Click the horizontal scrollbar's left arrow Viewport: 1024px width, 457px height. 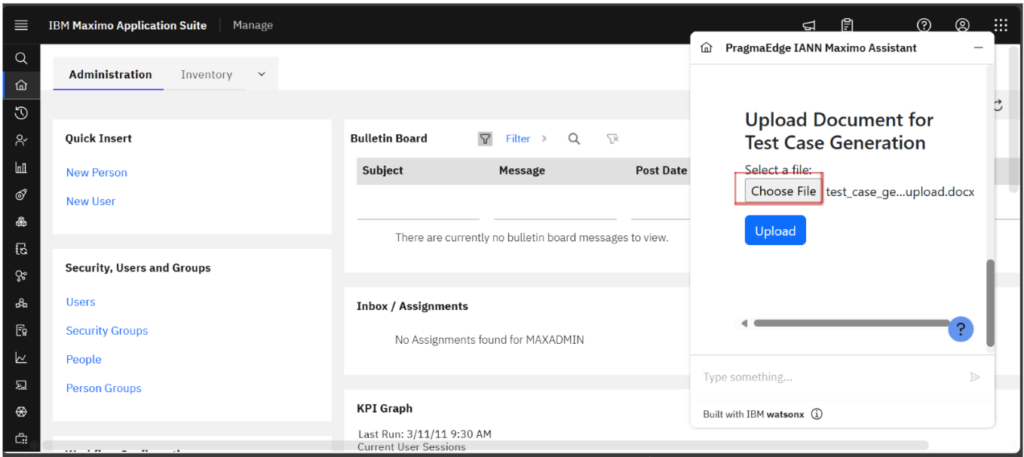tap(744, 323)
